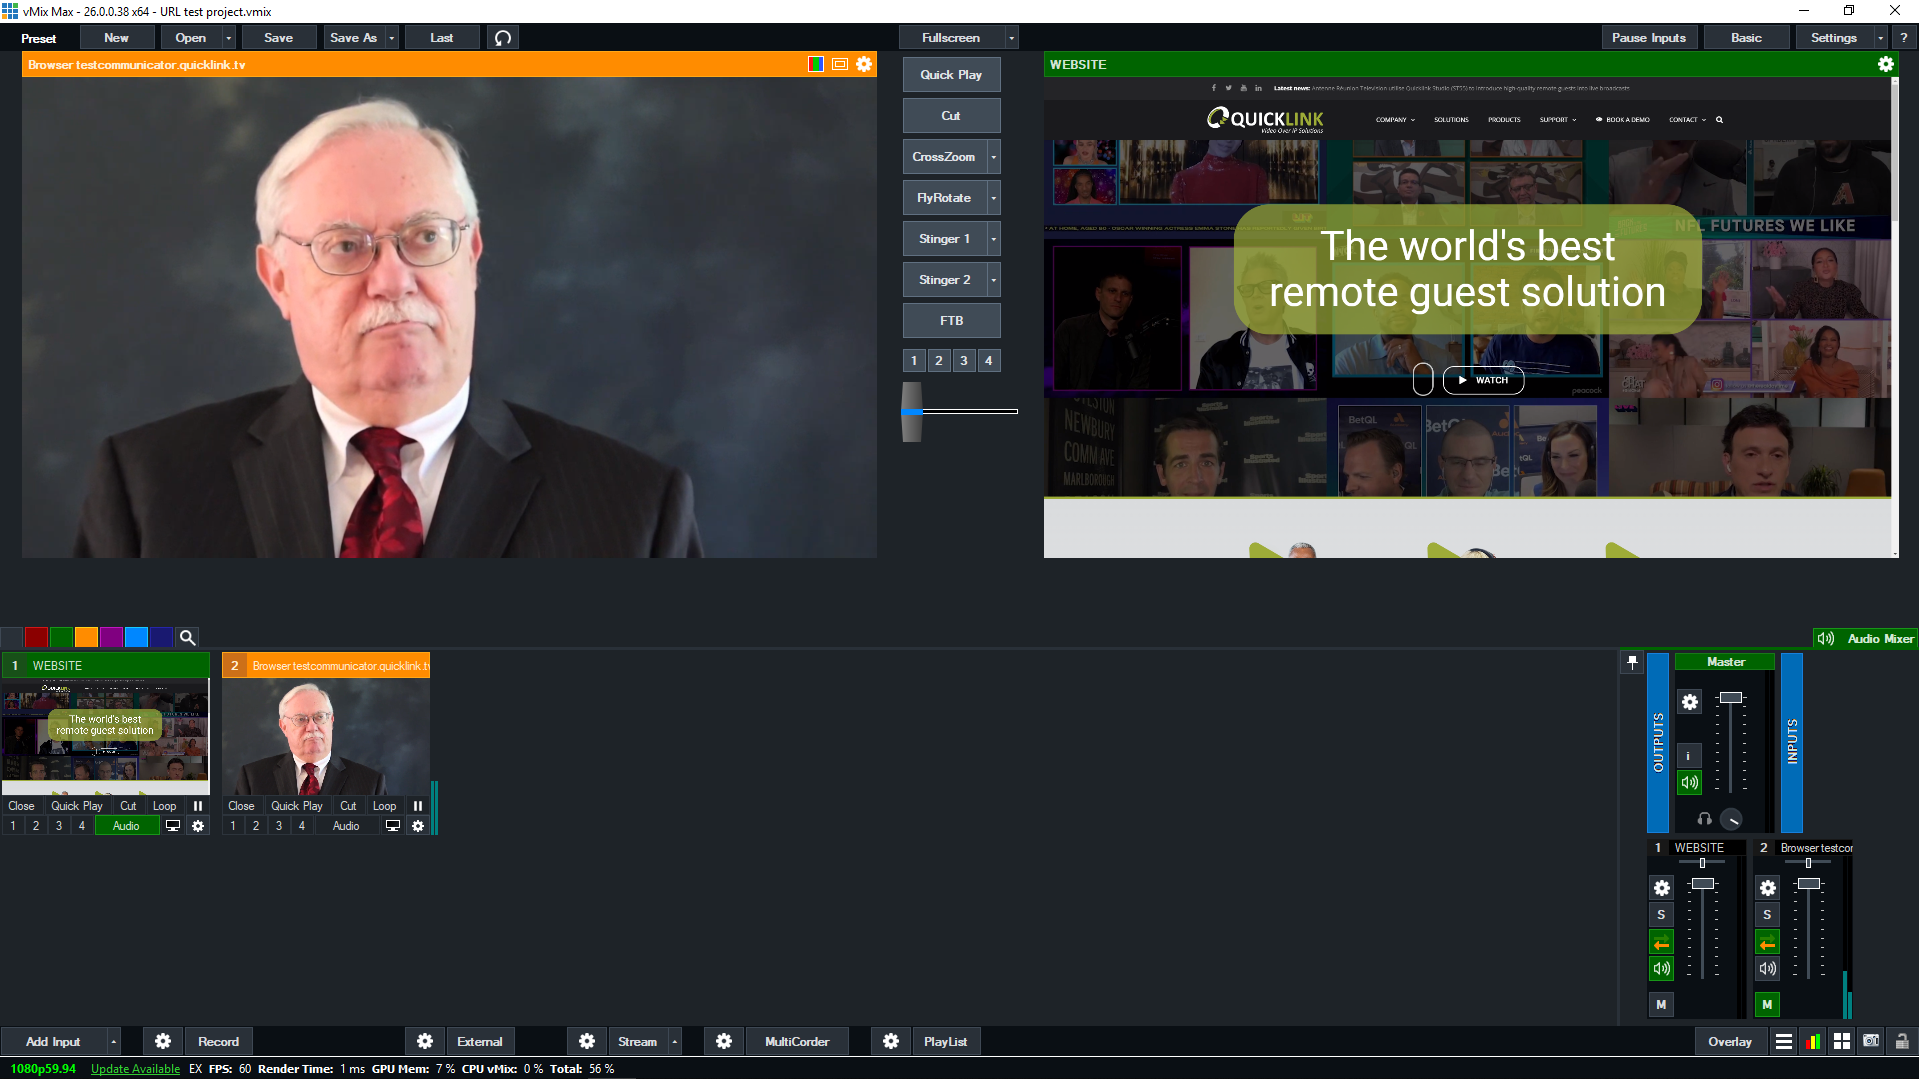Open WEBSITE audio channel settings gear
The height and width of the screenshot is (1079, 1919).
pyautogui.click(x=1662, y=888)
